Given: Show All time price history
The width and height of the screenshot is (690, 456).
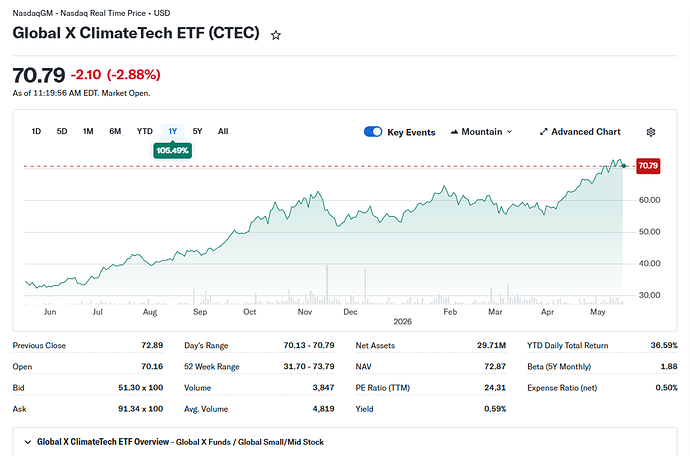Looking at the screenshot, I should pos(223,131).
